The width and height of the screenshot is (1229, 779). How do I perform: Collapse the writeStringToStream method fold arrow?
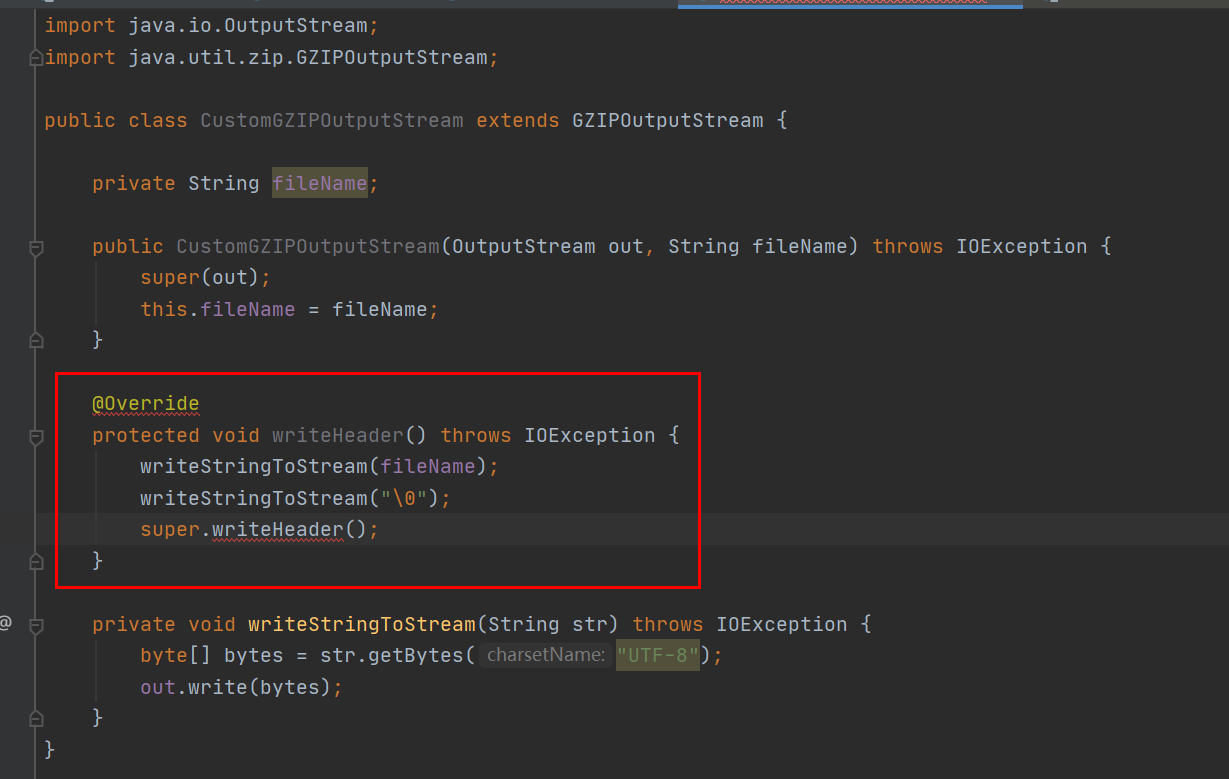coord(35,623)
